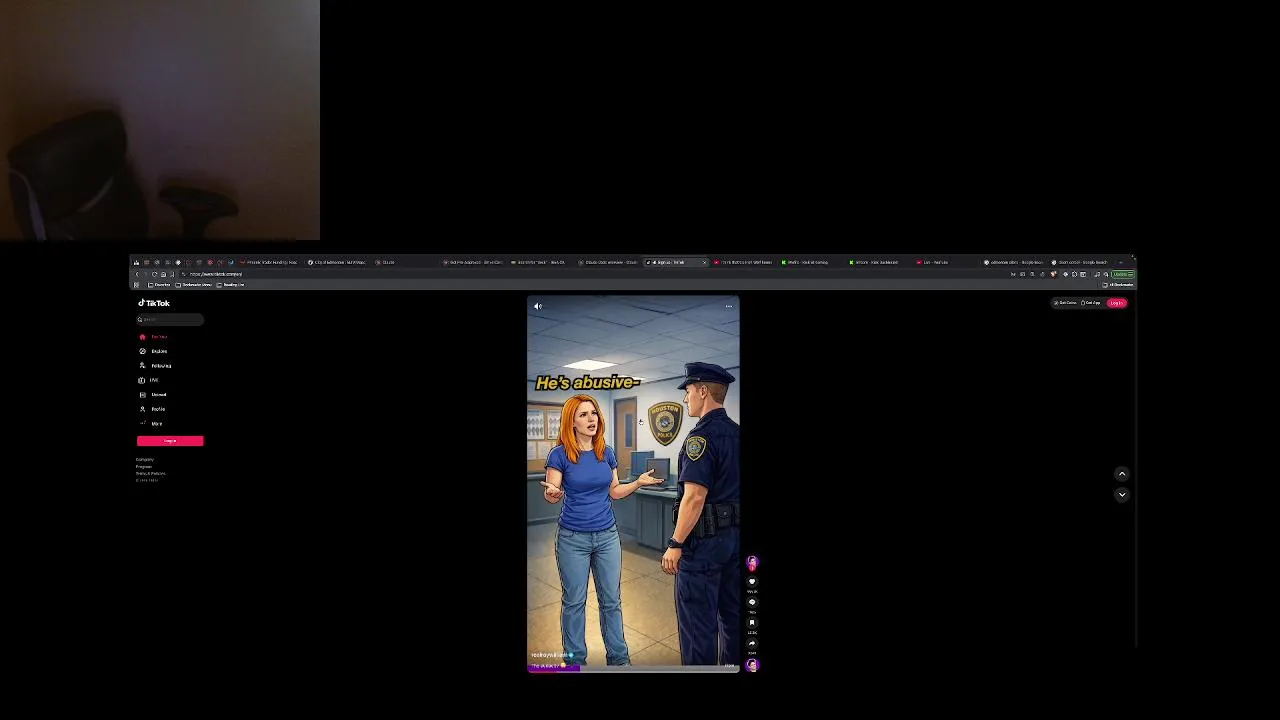Go to previous video with up arrow
This screenshot has width=1280, height=720.
1122,474
